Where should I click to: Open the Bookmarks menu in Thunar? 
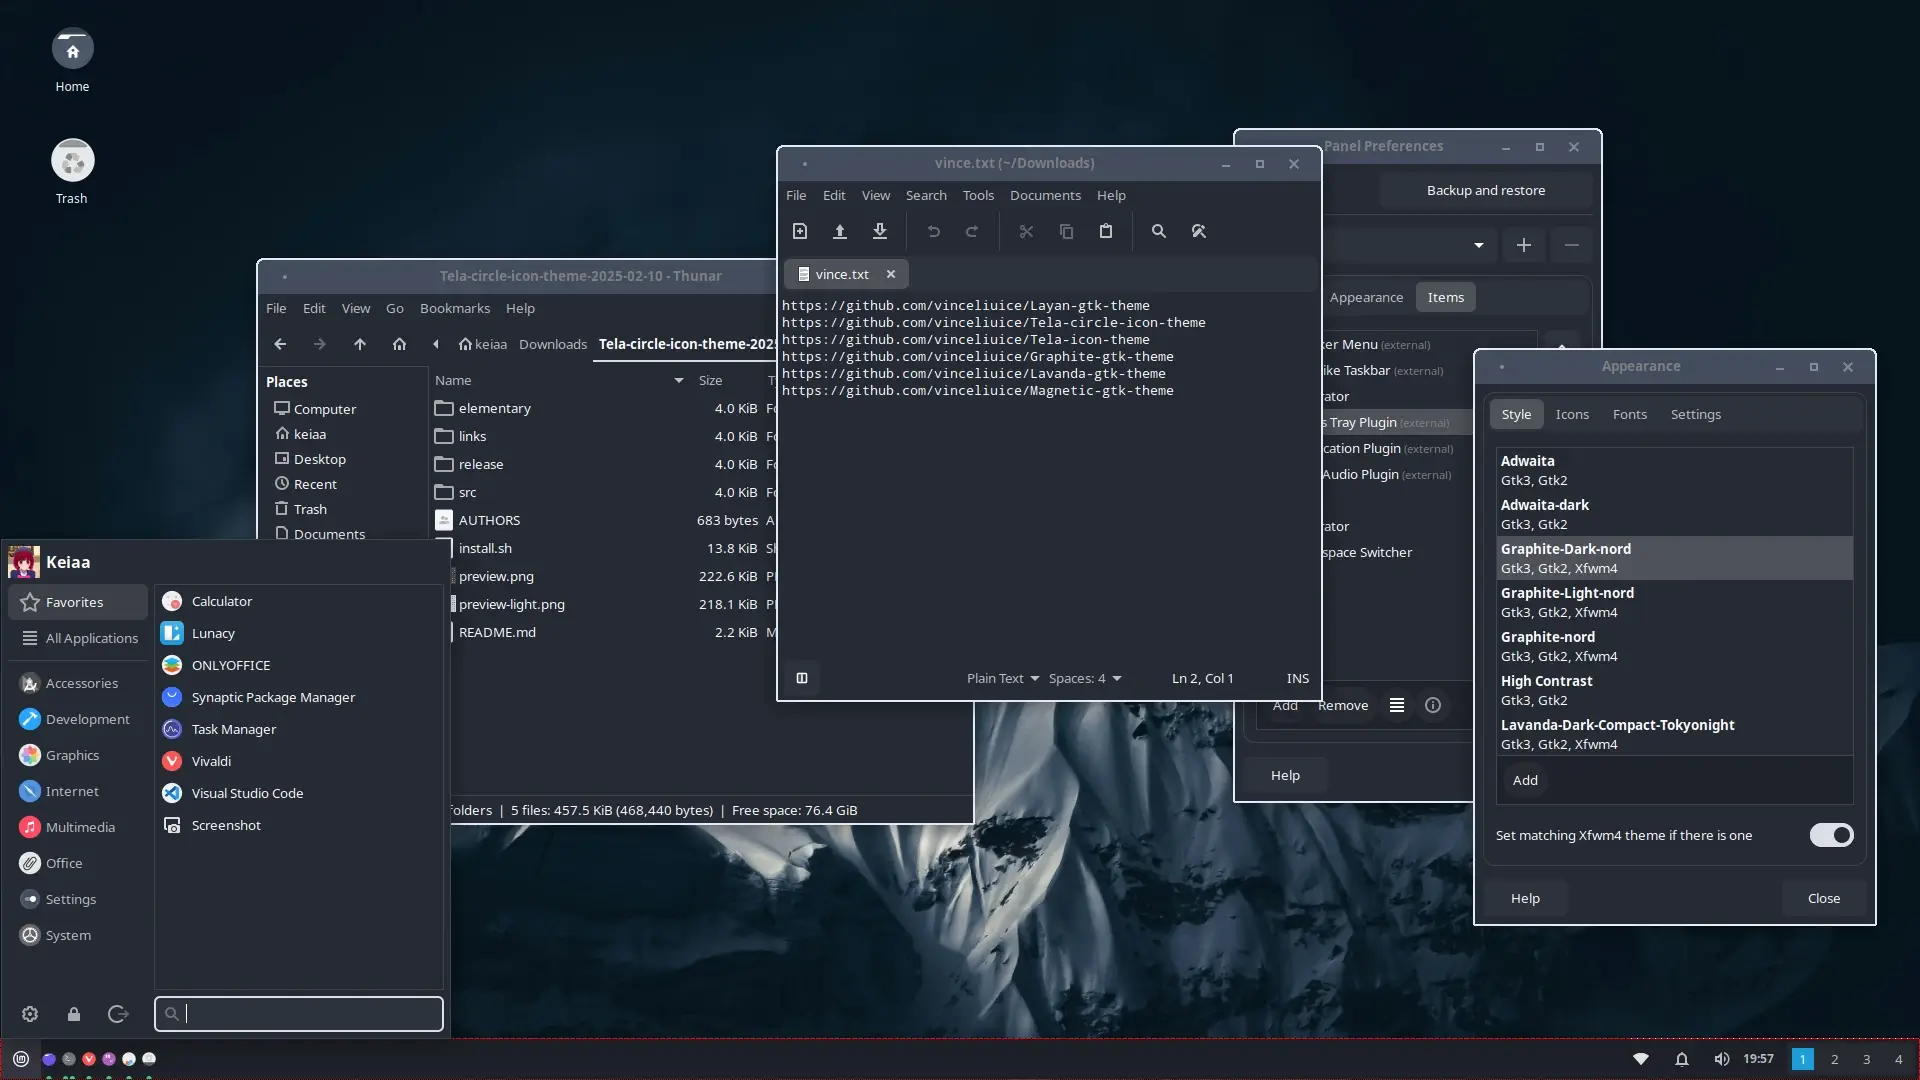[454, 308]
